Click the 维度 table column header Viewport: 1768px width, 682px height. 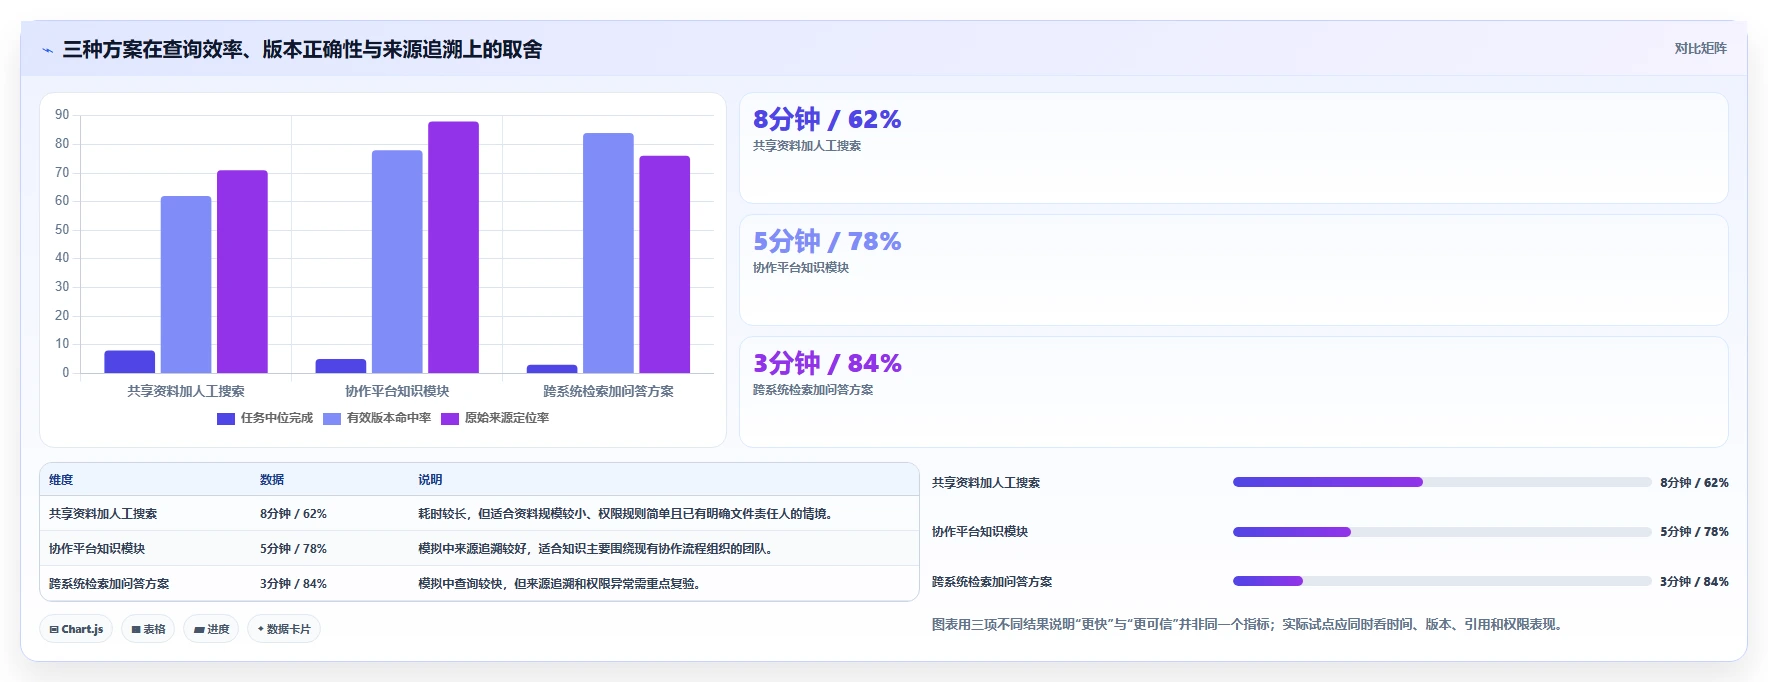coord(61,480)
